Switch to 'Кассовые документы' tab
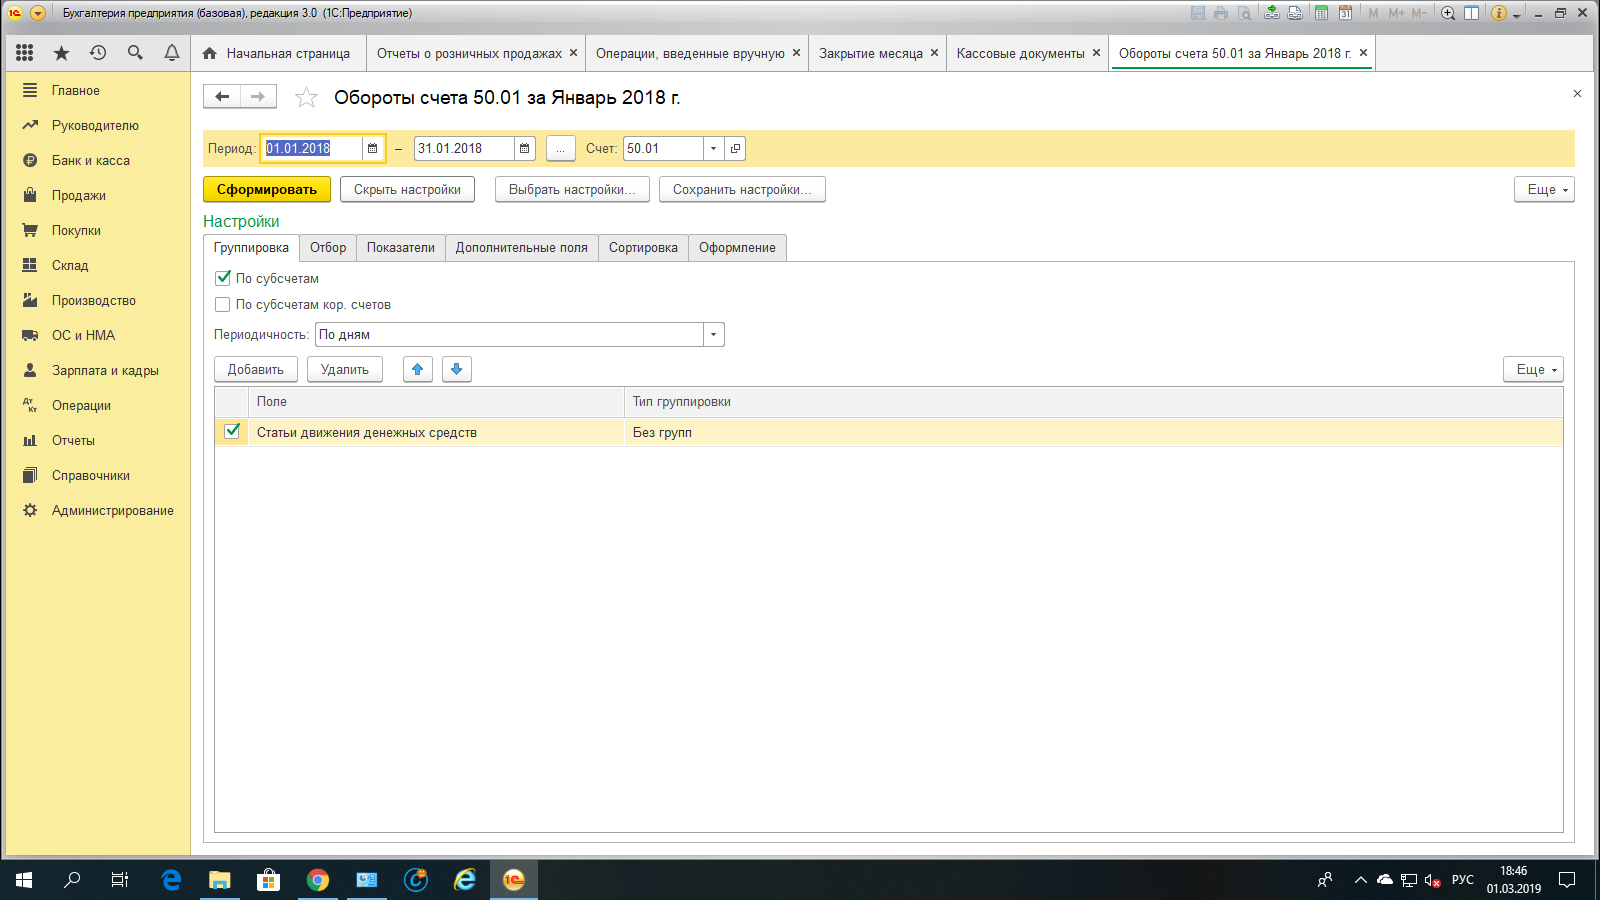Screen dimensions: 1600x900 coord(1021,53)
